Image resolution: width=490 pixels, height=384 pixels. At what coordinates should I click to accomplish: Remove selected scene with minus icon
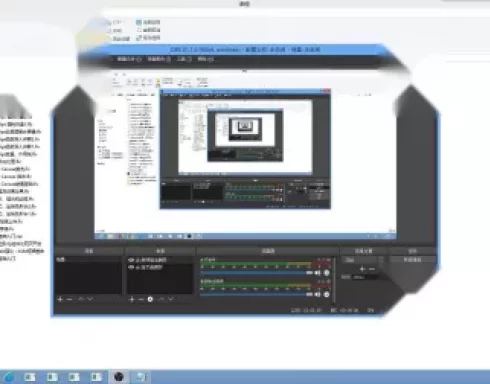(x=70, y=299)
